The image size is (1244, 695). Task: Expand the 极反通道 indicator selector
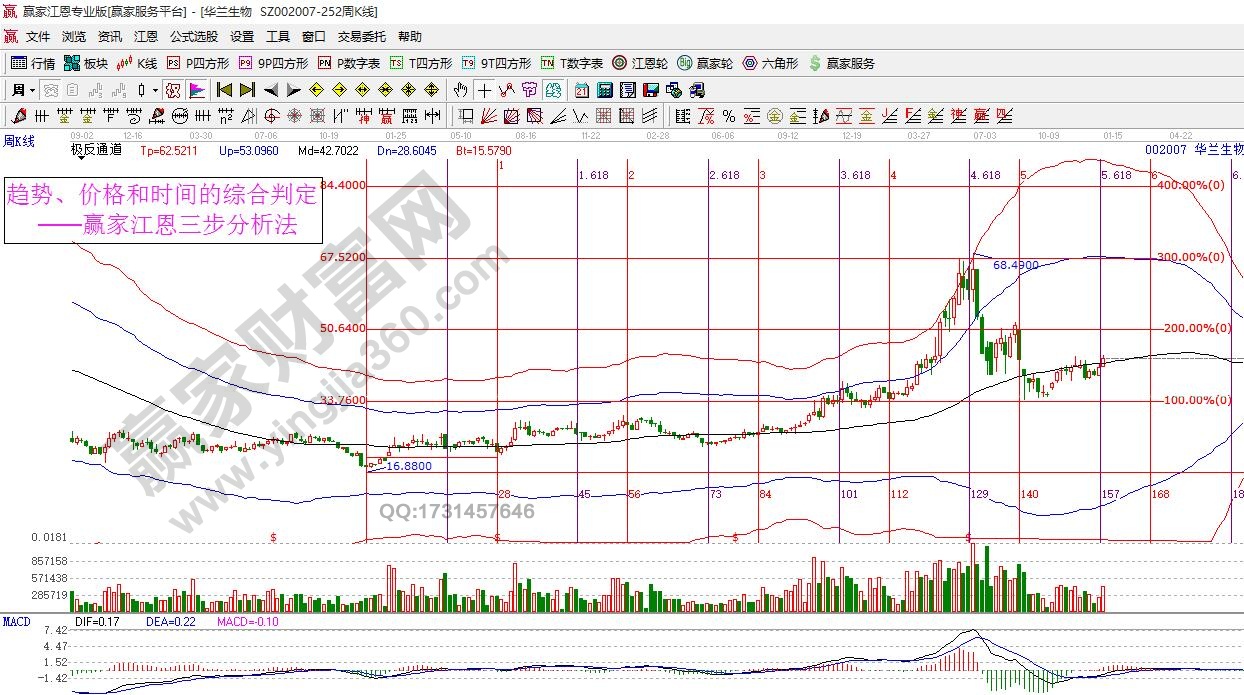coord(96,150)
